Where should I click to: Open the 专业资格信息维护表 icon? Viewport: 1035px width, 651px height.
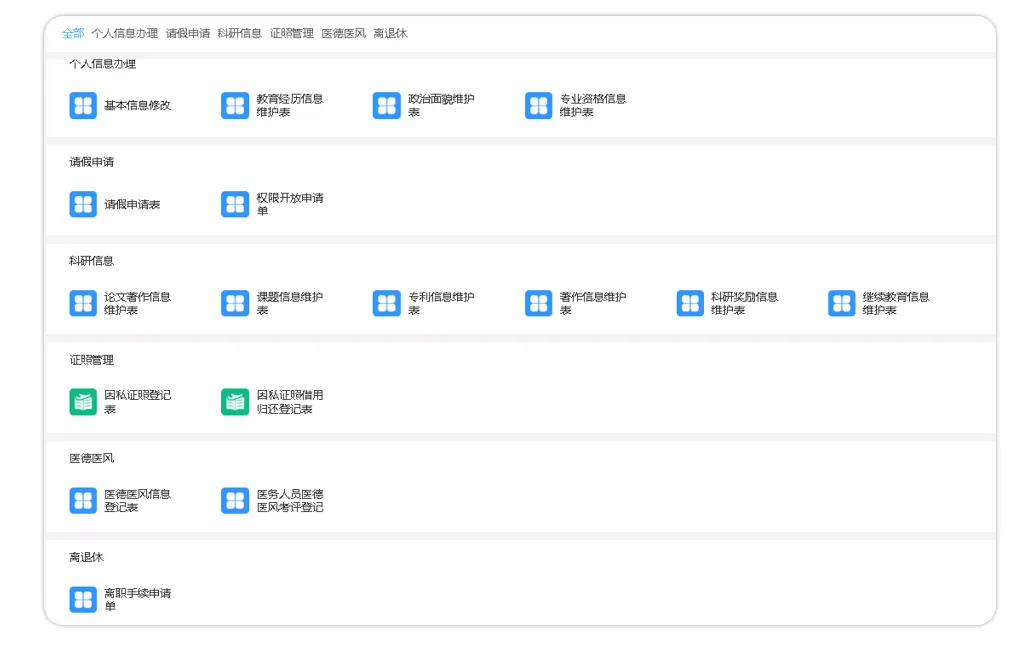(539, 105)
